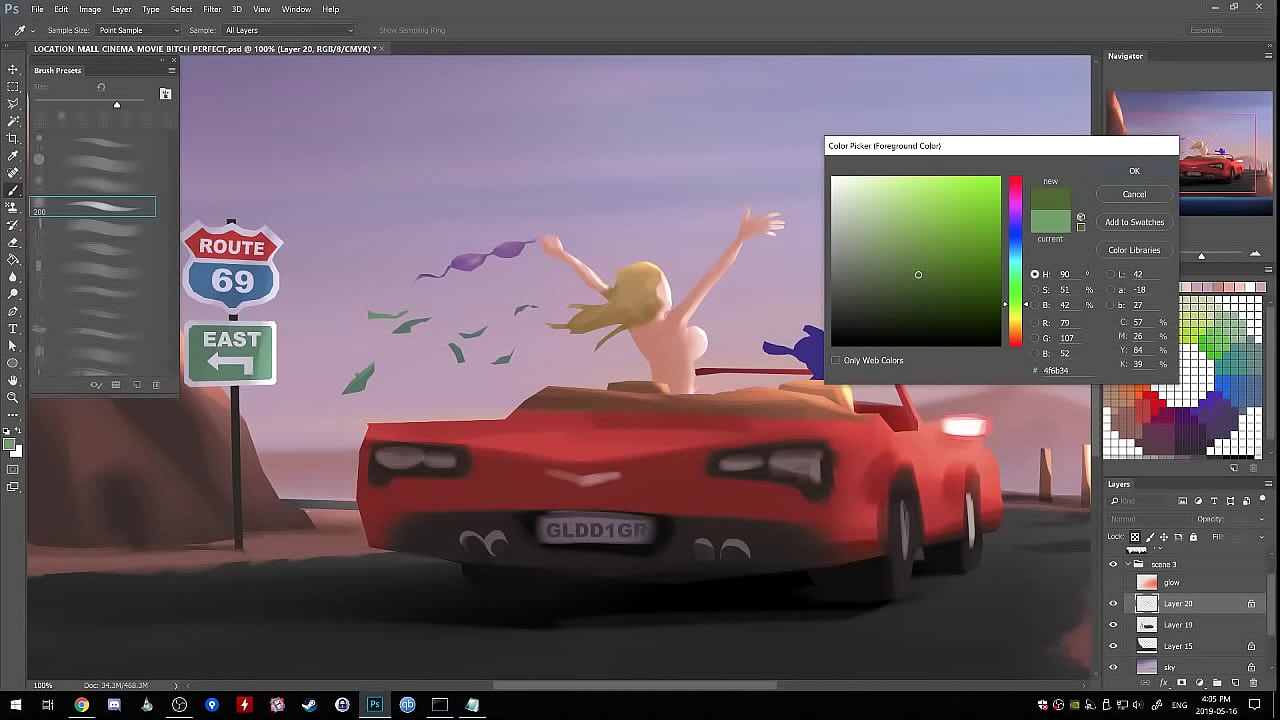Activate the Hand tool
The image size is (1280, 720).
click(13, 380)
